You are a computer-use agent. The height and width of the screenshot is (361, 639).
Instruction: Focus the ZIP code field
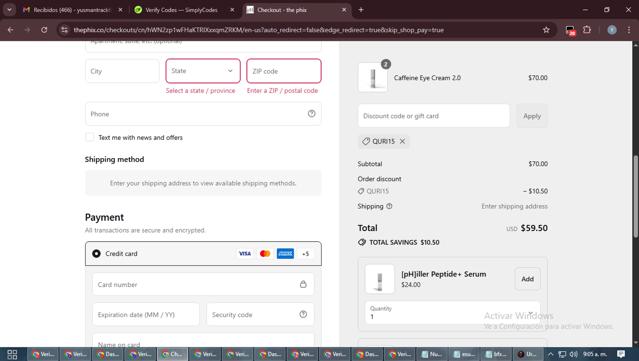[284, 71]
